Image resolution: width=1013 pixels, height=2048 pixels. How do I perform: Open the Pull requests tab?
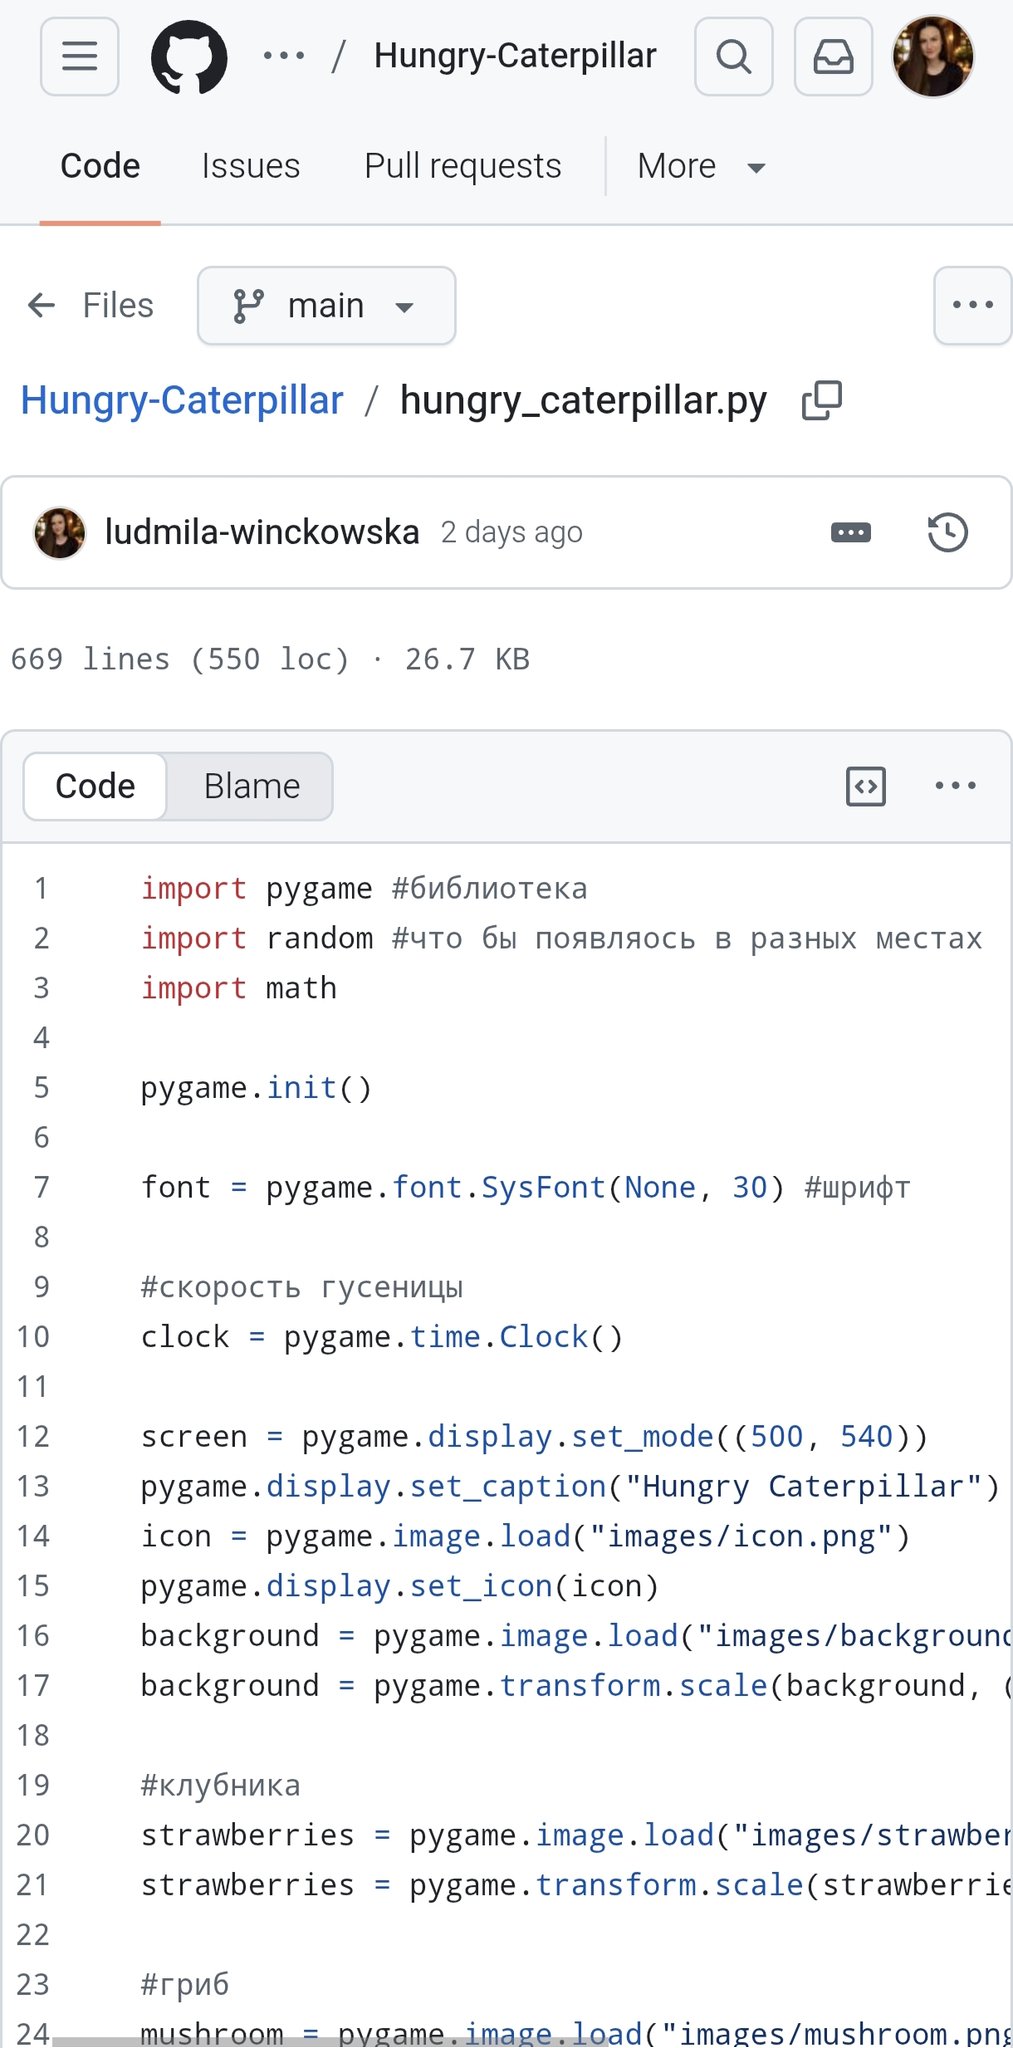click(462, 166)
